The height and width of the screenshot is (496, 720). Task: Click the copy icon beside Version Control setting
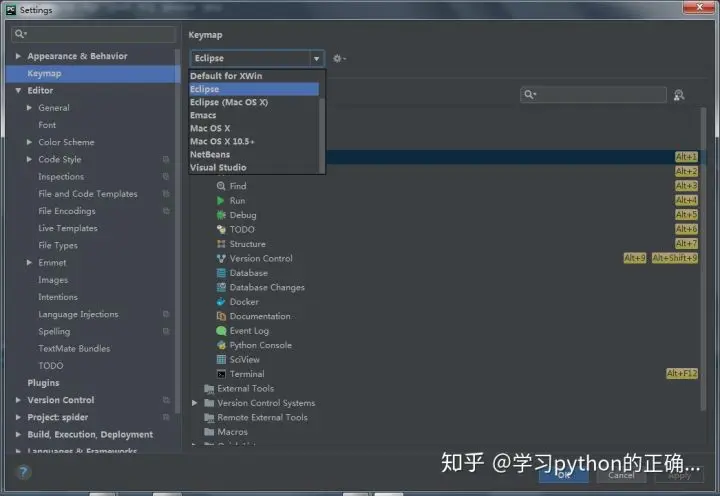(166, 400)
